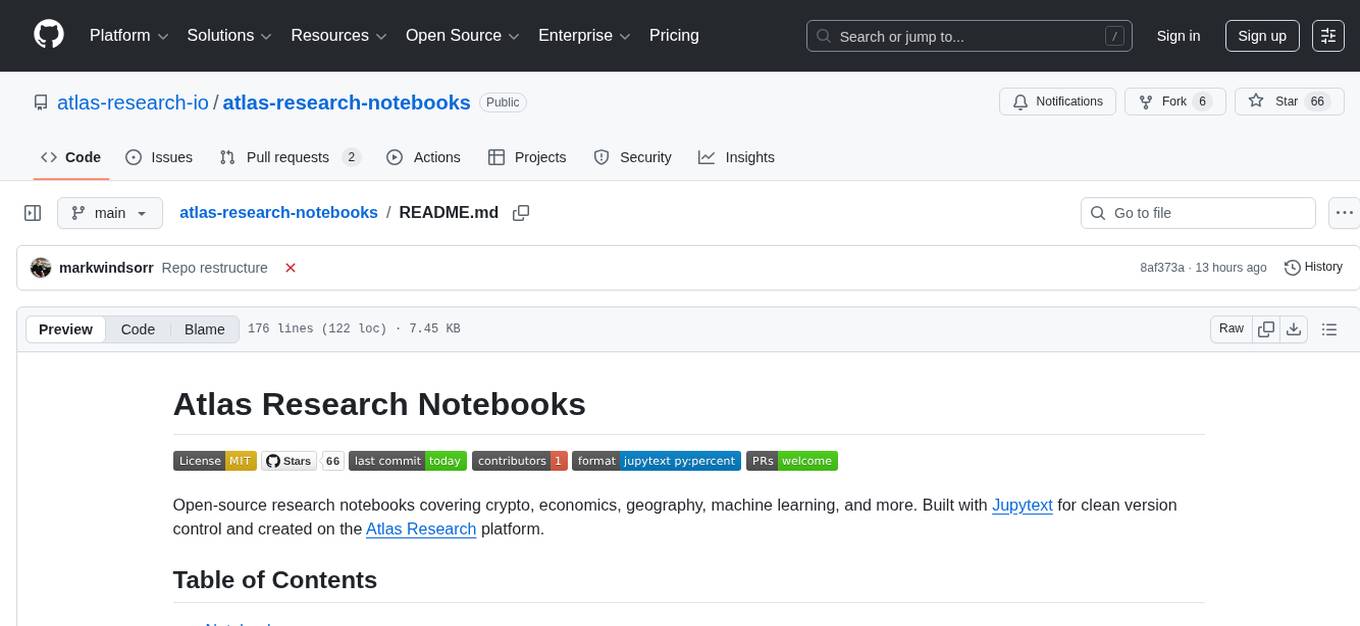
Task: Star the atlas-research-notebooks repository
Action: pyautogui.click(x=1289, y=101)
